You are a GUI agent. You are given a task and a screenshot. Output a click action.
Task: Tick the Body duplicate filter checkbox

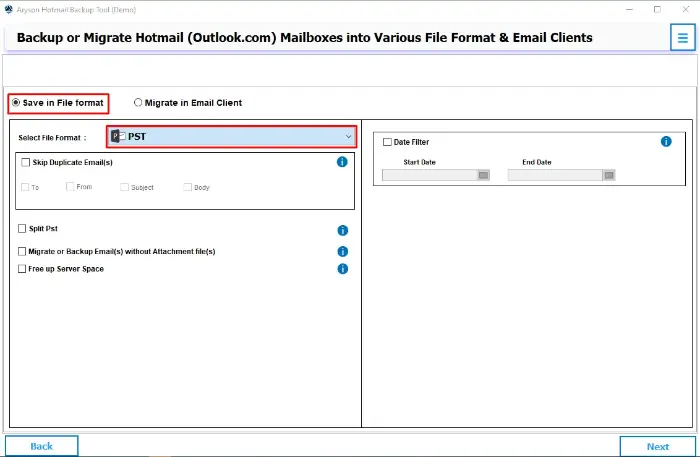(188, 187)
